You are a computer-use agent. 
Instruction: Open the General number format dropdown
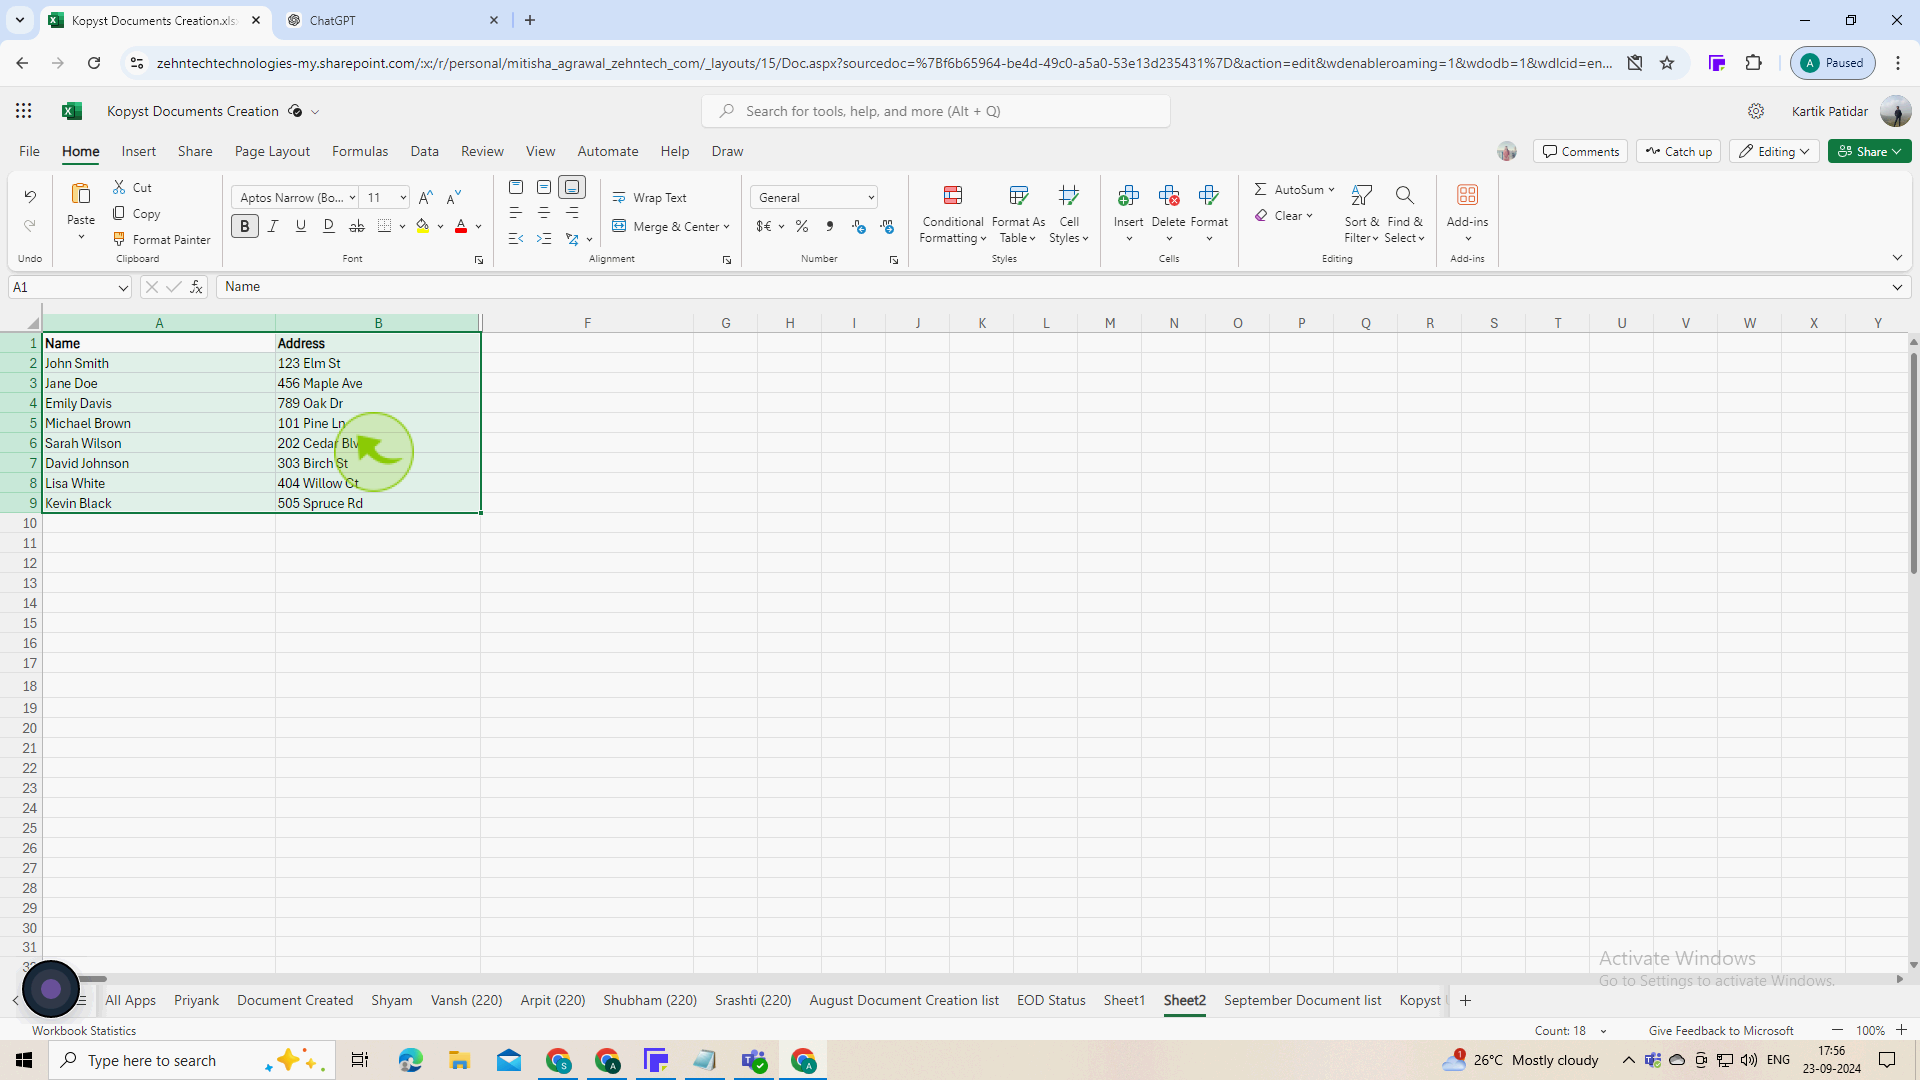(x=814, y=197)
